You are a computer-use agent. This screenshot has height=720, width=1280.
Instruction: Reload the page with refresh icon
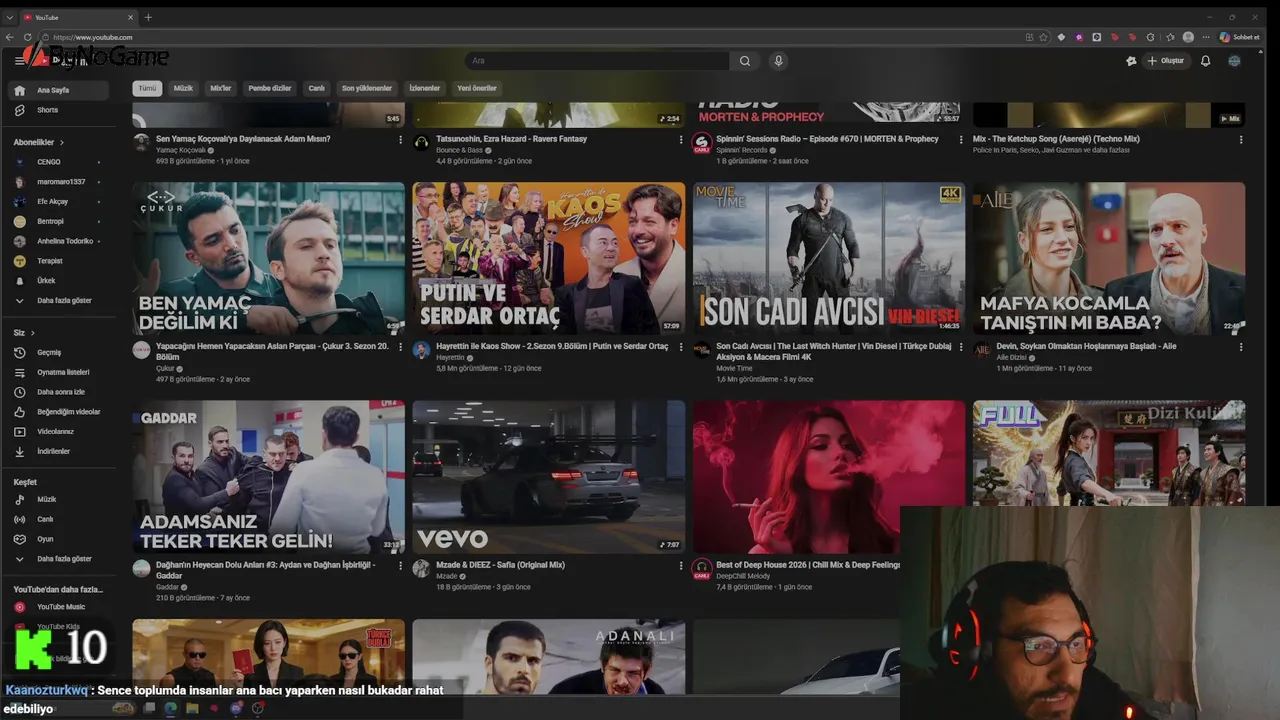[27, 37]
